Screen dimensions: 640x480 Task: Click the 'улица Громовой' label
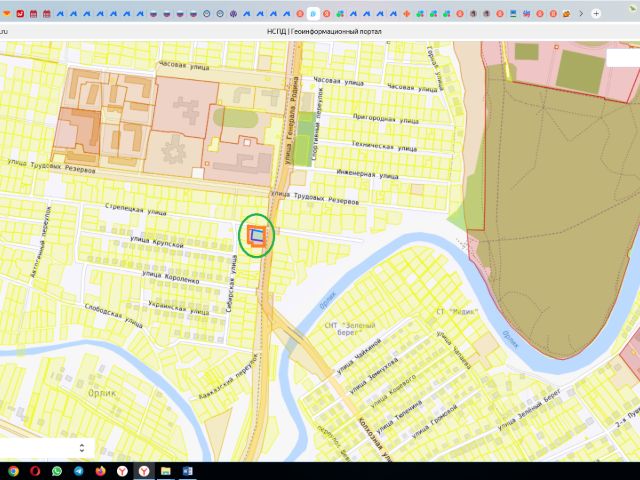pos(435,421)
